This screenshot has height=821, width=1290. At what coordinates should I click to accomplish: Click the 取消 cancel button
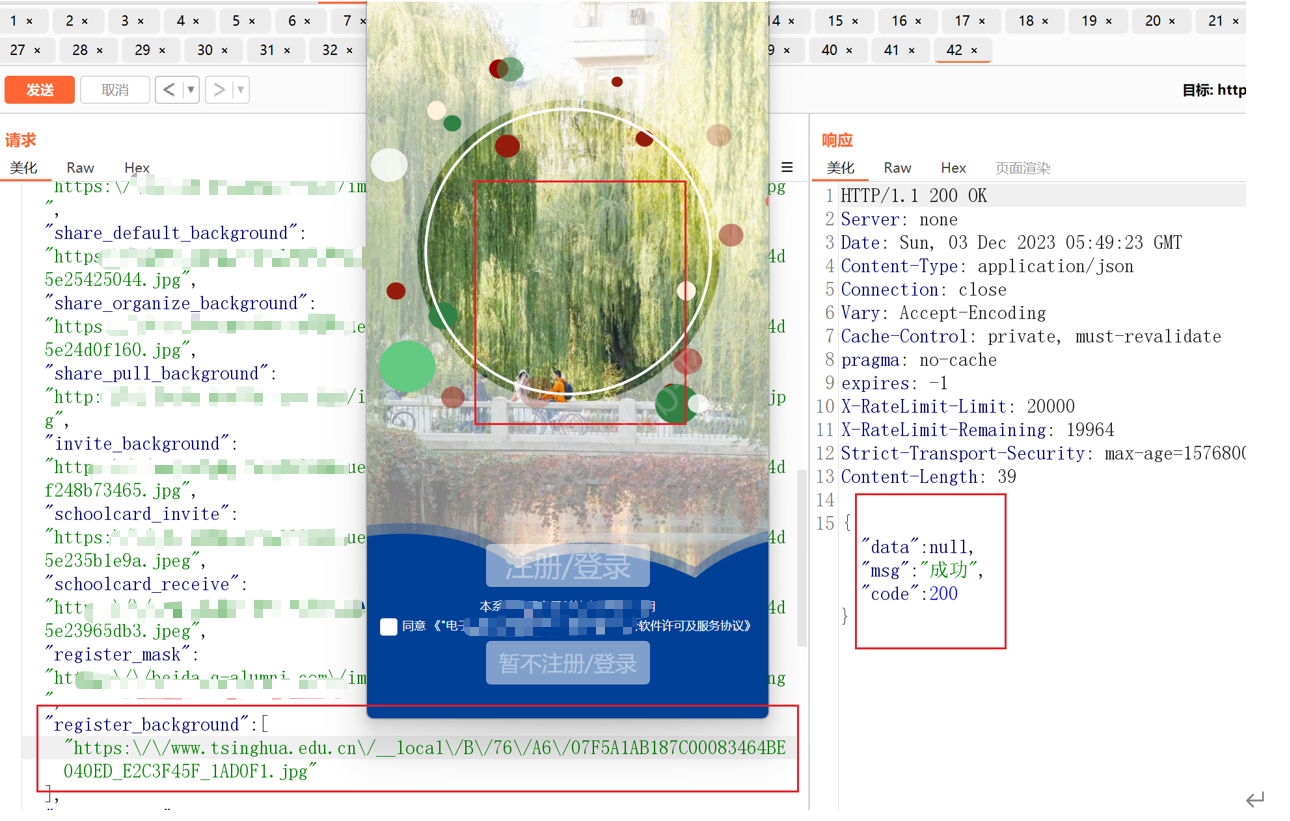point(115,90)
